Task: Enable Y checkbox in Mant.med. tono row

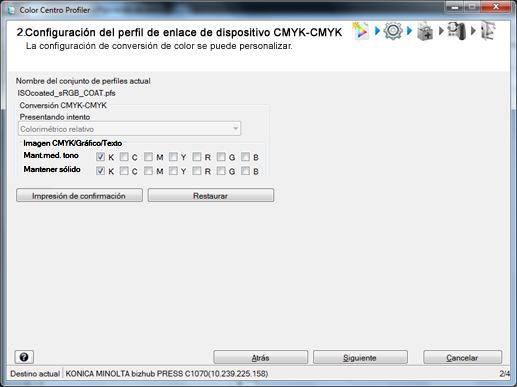Action: point(173,157)
